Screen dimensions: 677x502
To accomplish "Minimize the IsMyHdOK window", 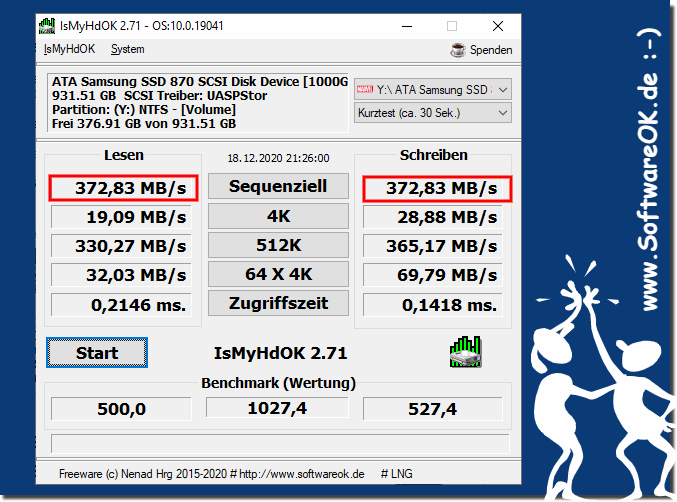I will click(x=407, y=26).
